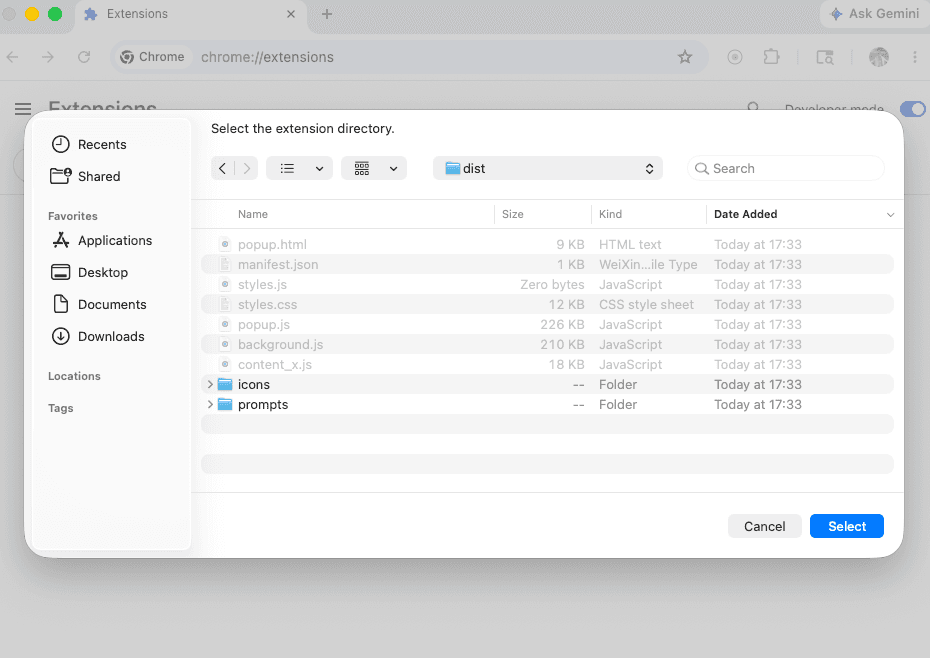Viewport: 930px width, 658px height.
Task: Sort by the Kind column header
Action: tap(610, 214)
